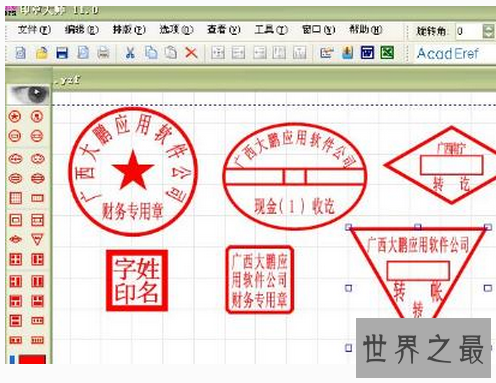The height and width of the screenshot is (383, 496).
Task: Select the three-character square seal template
Action: [37, 259]
